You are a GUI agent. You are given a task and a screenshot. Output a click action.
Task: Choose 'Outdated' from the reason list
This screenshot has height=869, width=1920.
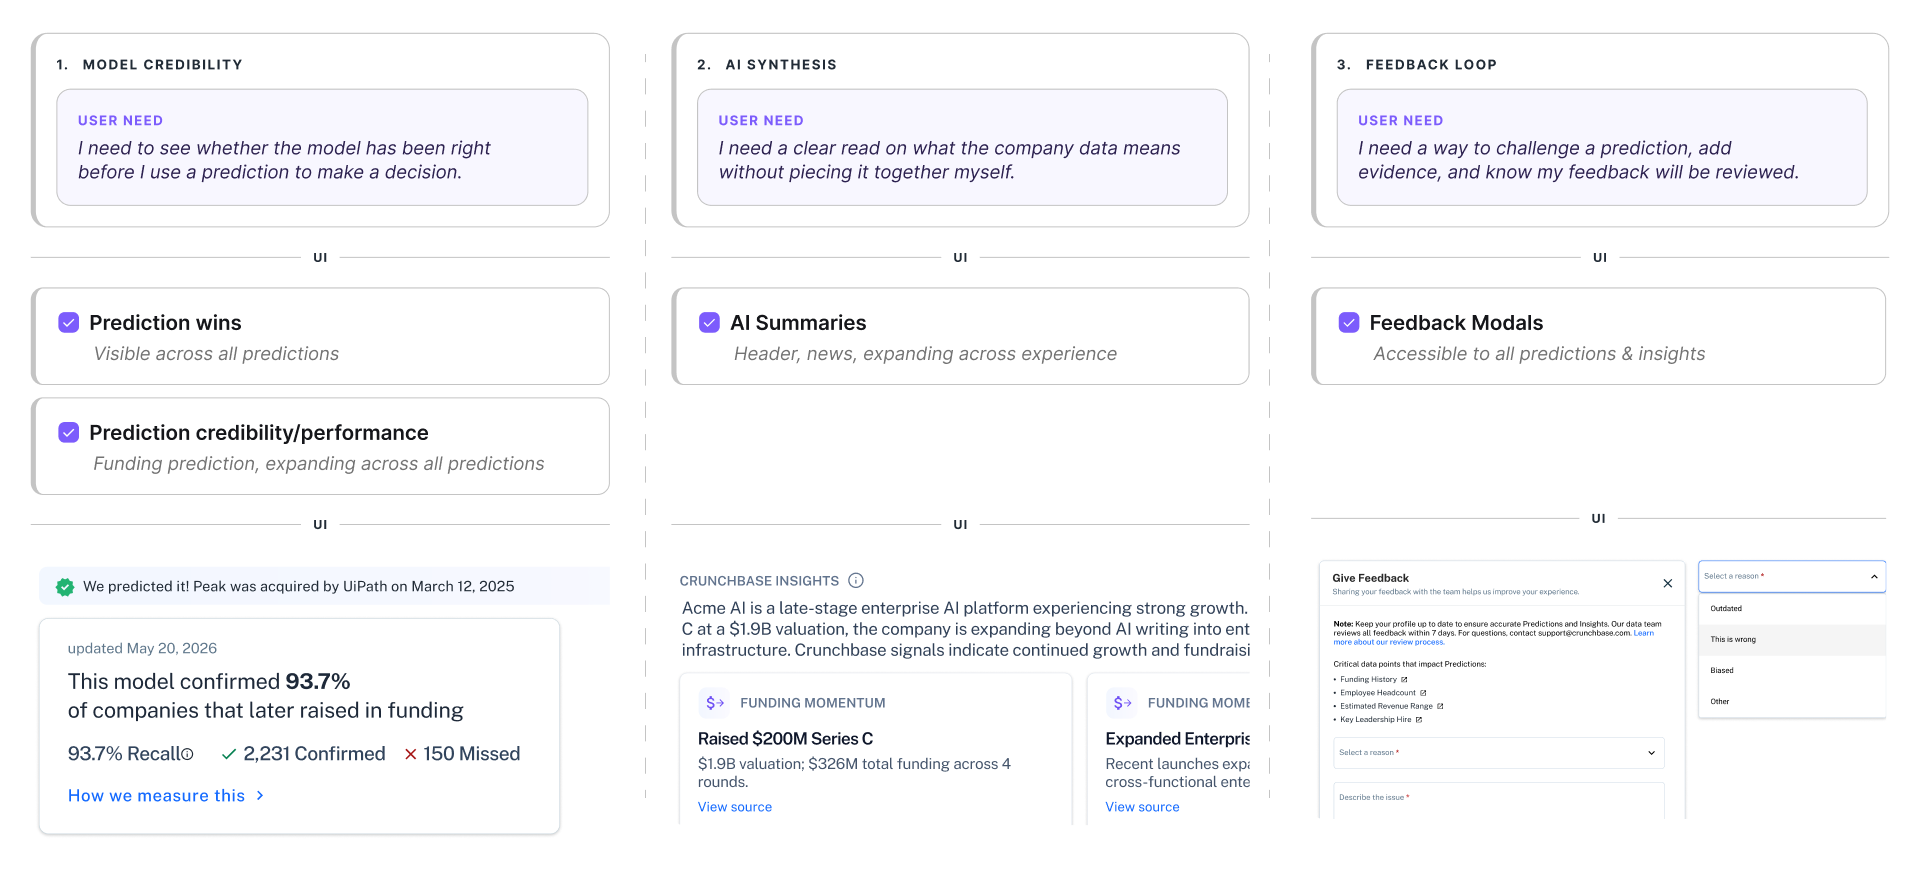click(x=1792, y=609)
